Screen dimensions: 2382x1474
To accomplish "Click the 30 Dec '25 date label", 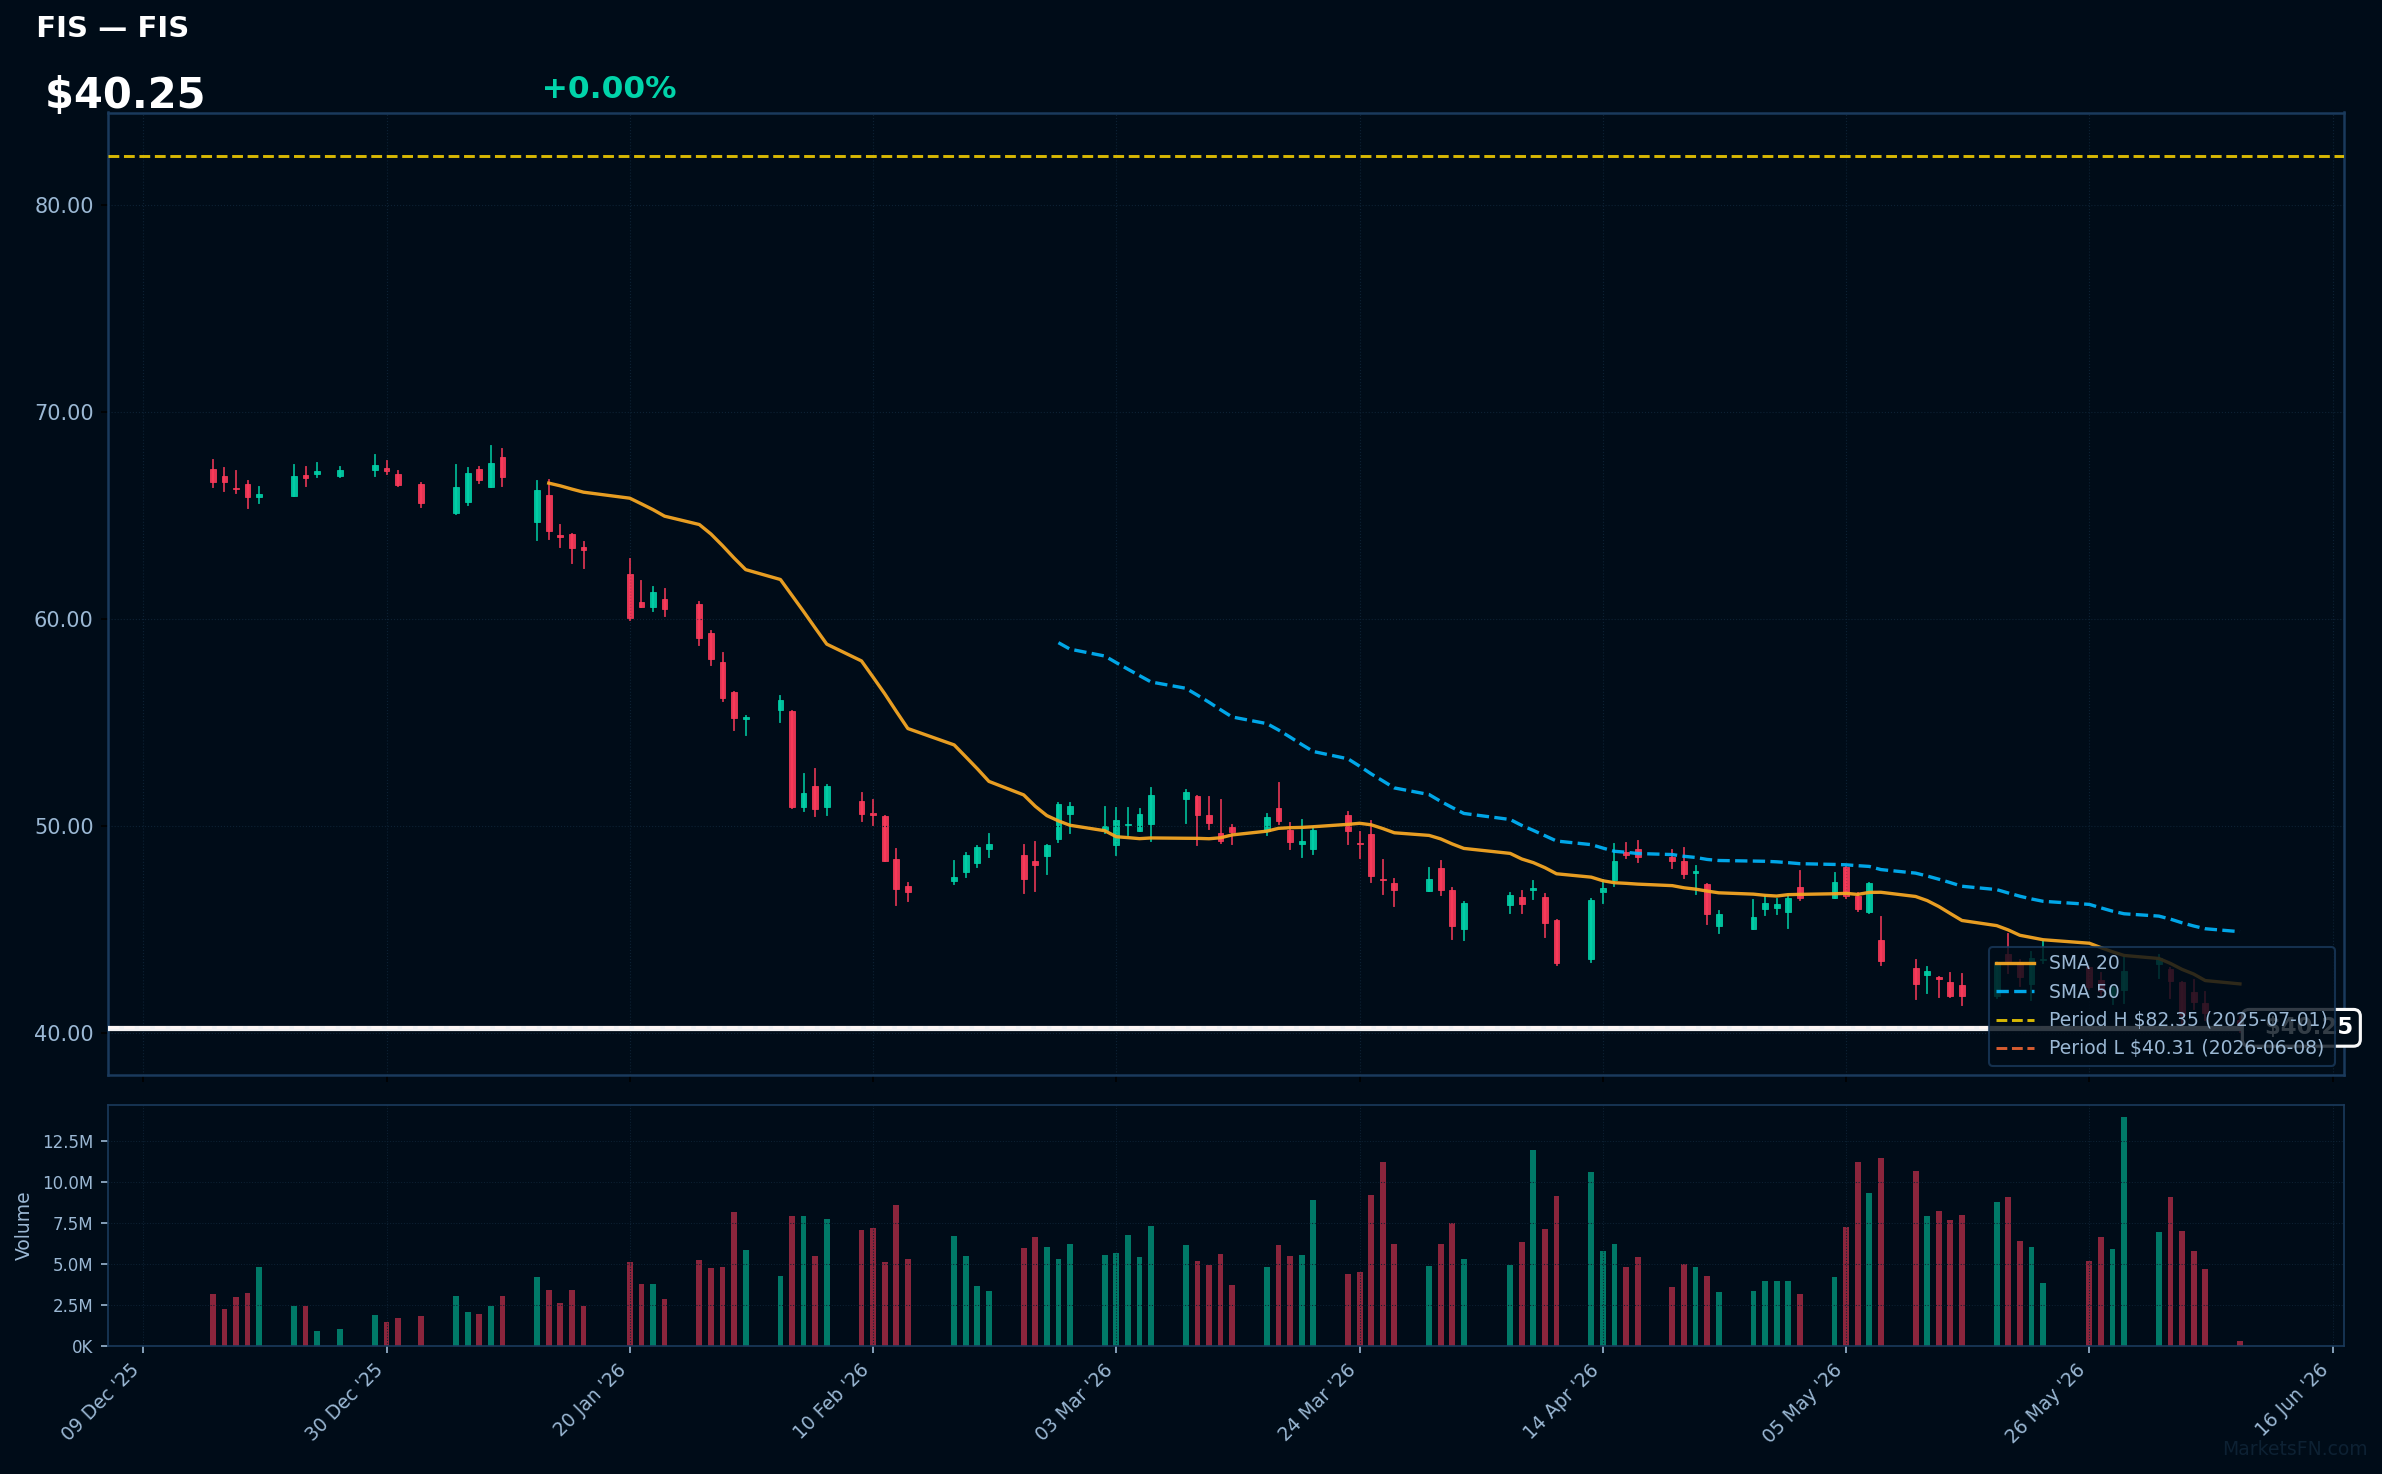I will point(344,1401).
